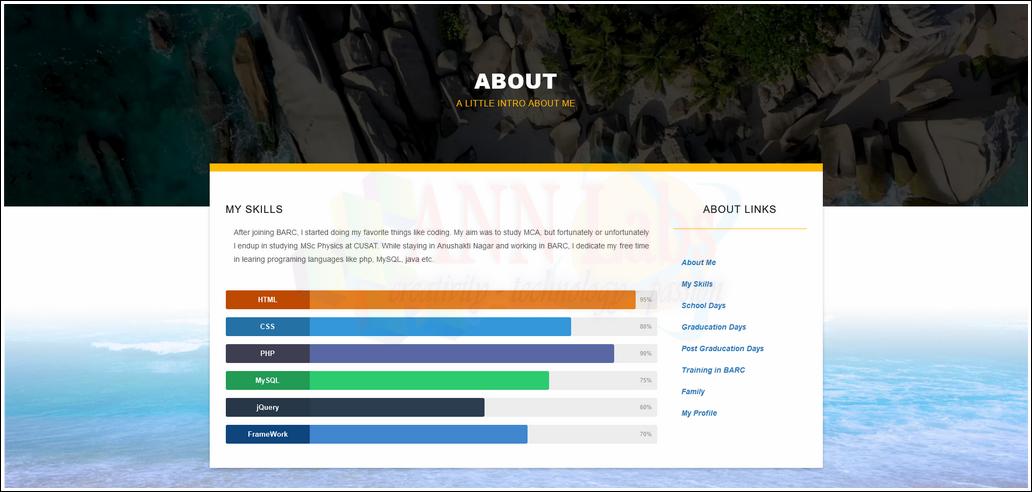1032x492 pixels.
Task: Click the ABOUT page title
Action: click(515, 82)
